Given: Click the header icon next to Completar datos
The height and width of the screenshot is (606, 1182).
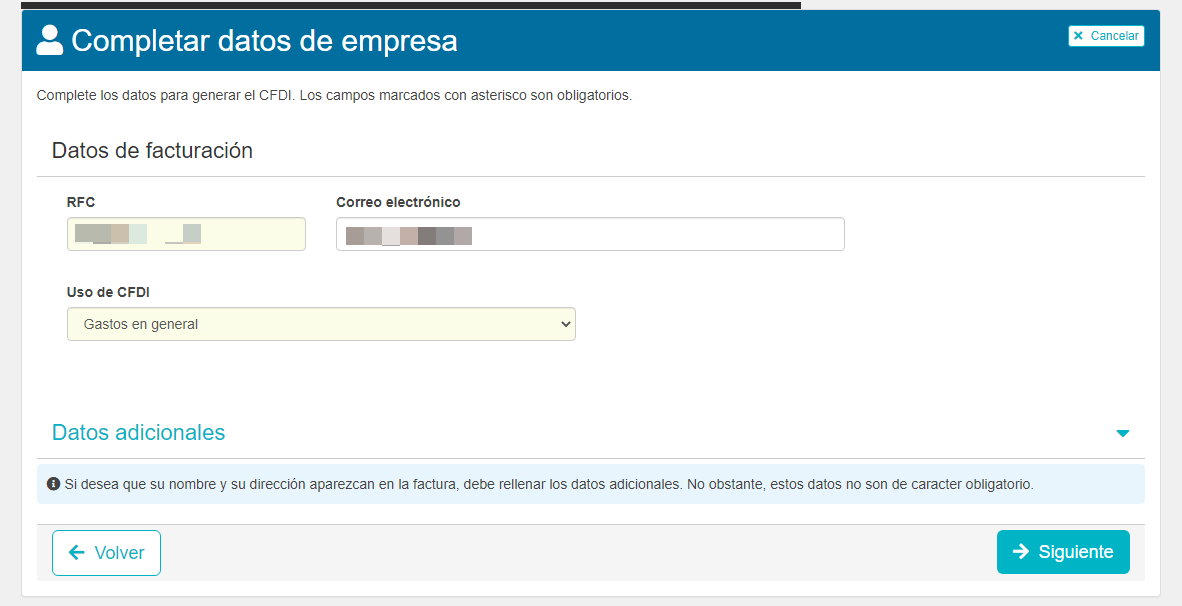Looking at the screenshot, I should pyautogui.click(x=49, y=41).
